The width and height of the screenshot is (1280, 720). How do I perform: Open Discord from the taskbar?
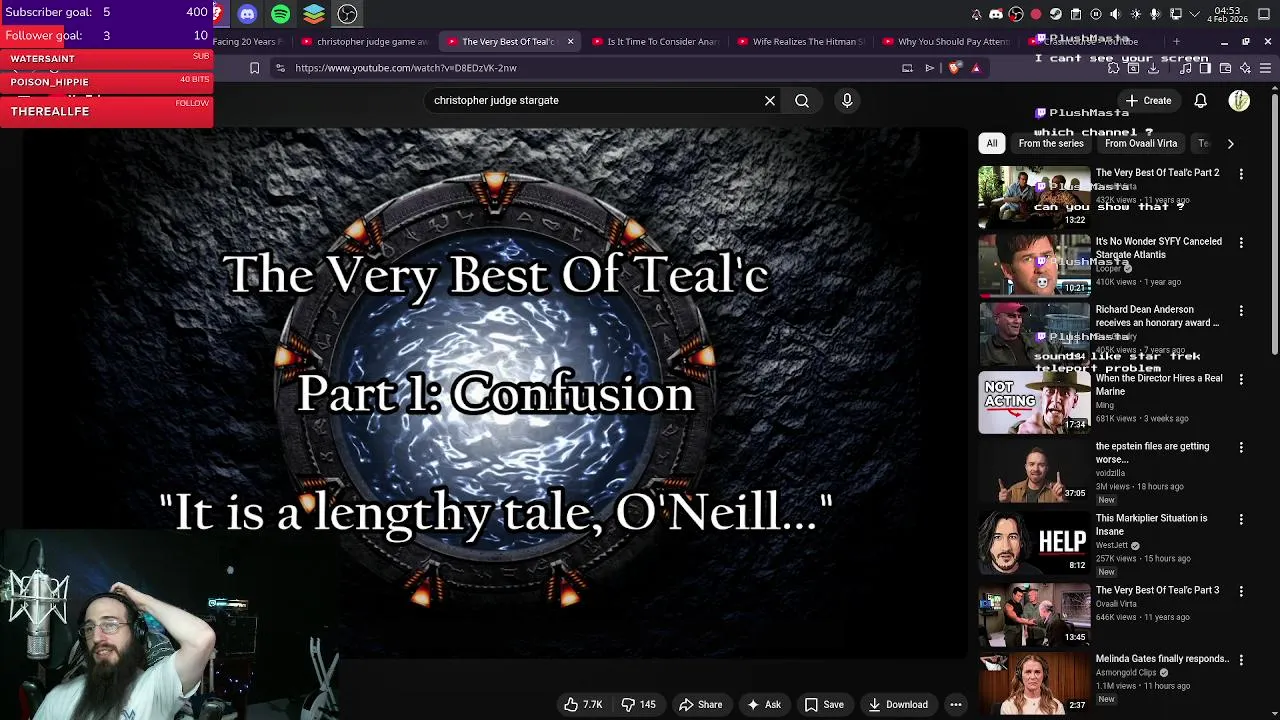[x=247, y=14]
